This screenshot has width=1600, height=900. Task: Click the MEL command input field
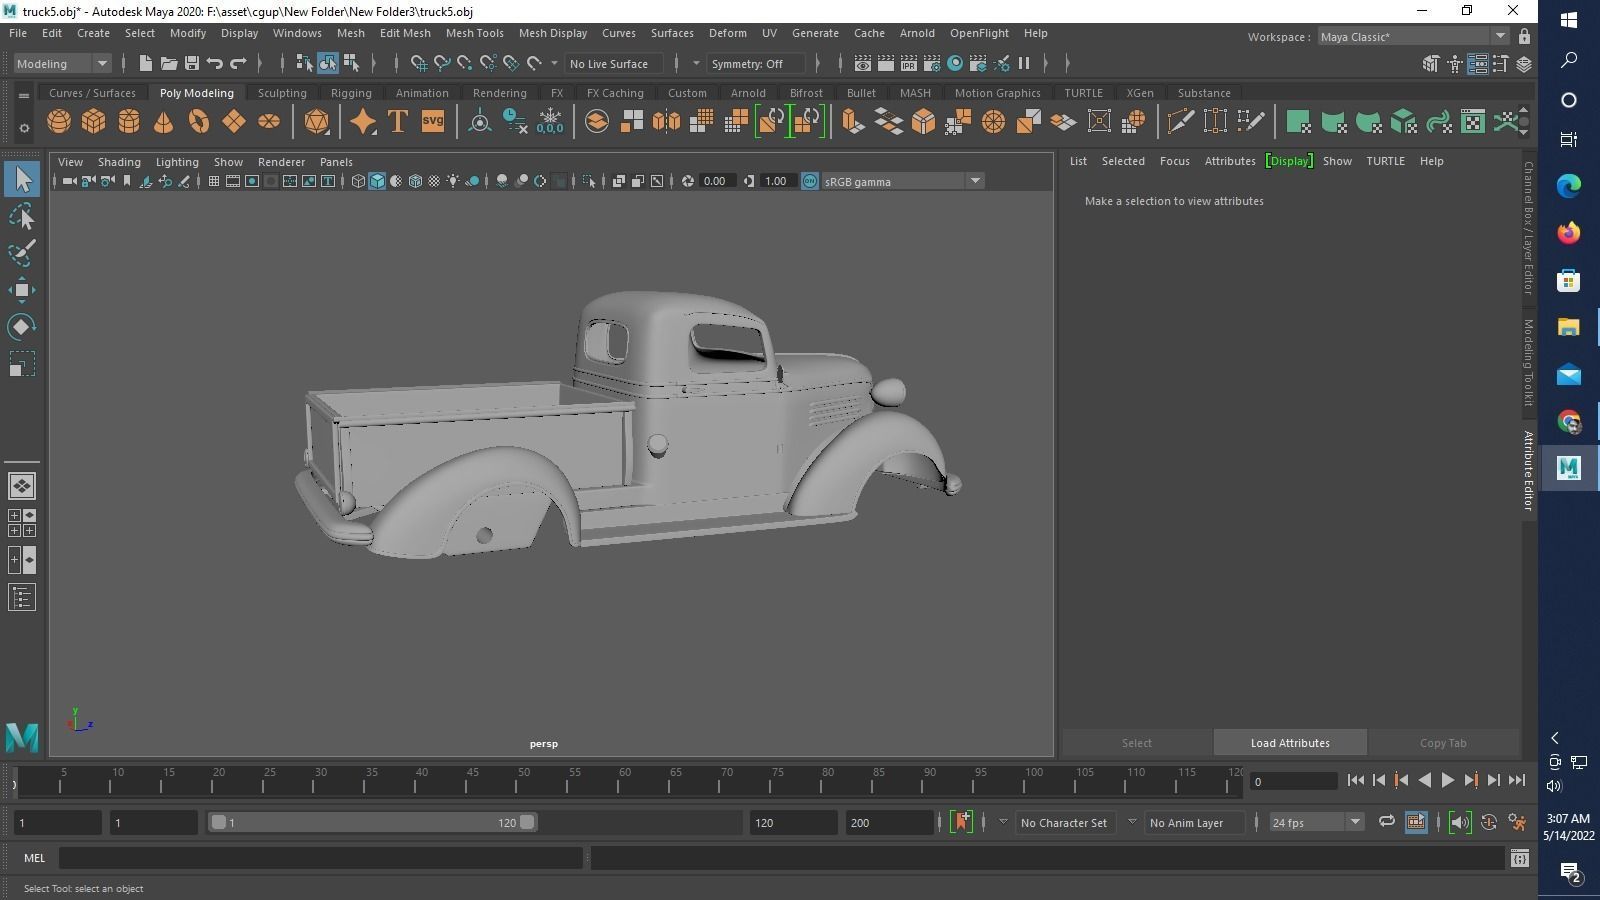pos(320,858)
